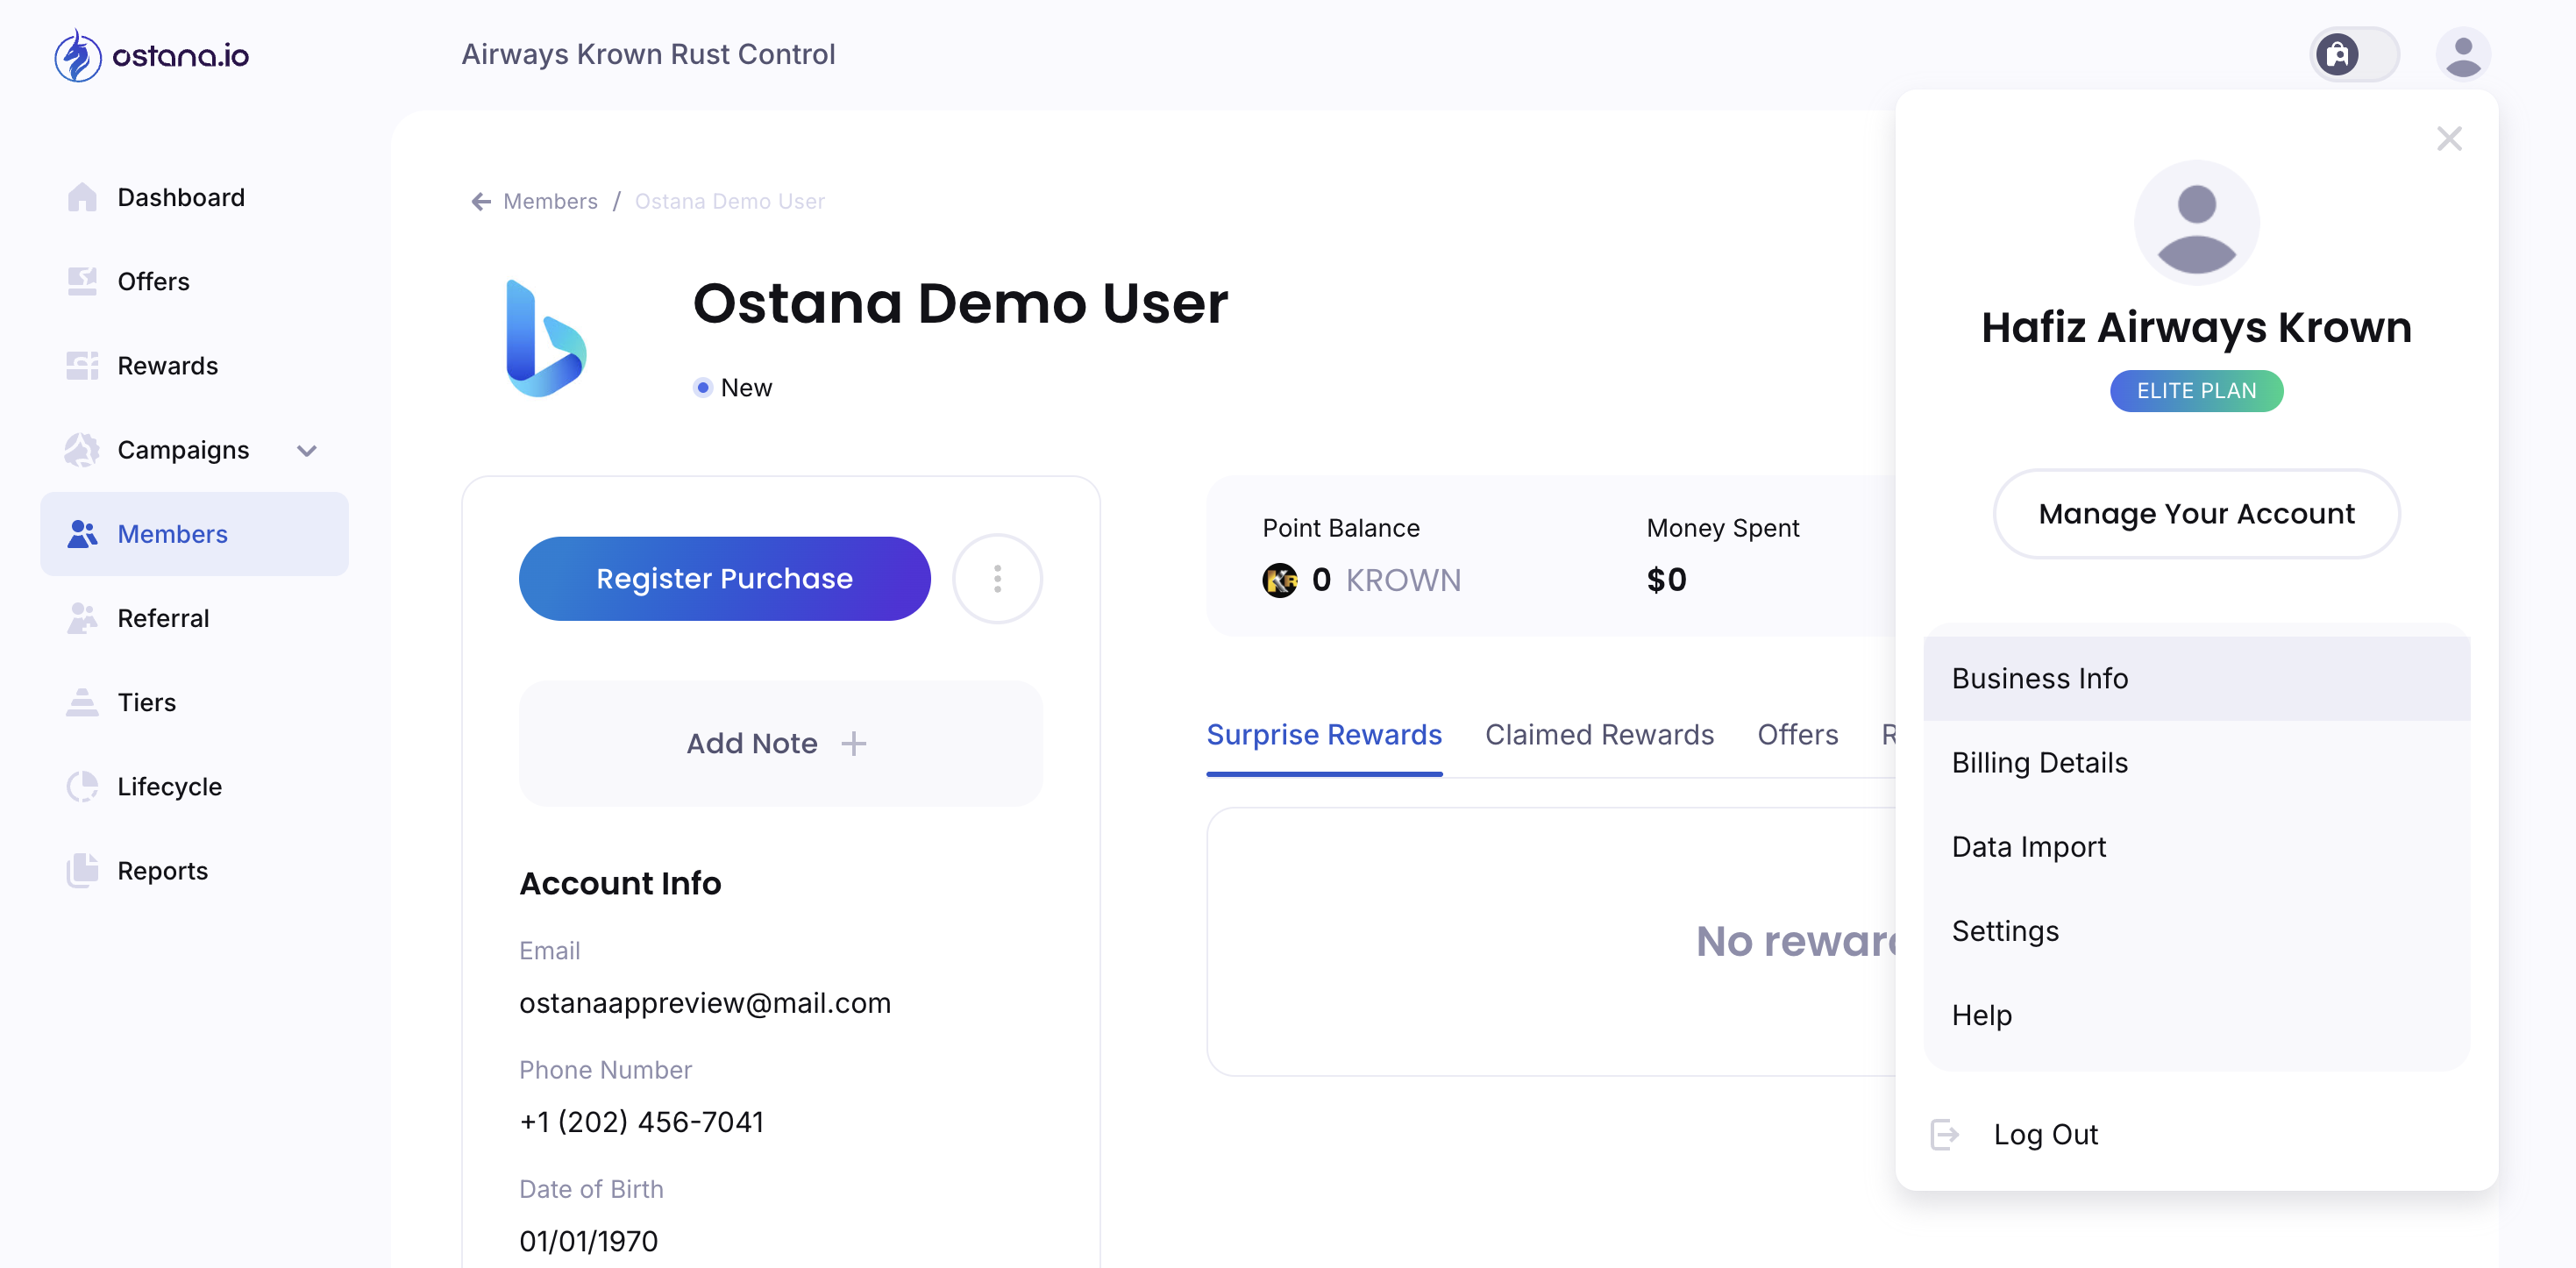Click the back arrow beside Members breadcrumb
Screen dimensions: 2576x1268
pos(481,202)
